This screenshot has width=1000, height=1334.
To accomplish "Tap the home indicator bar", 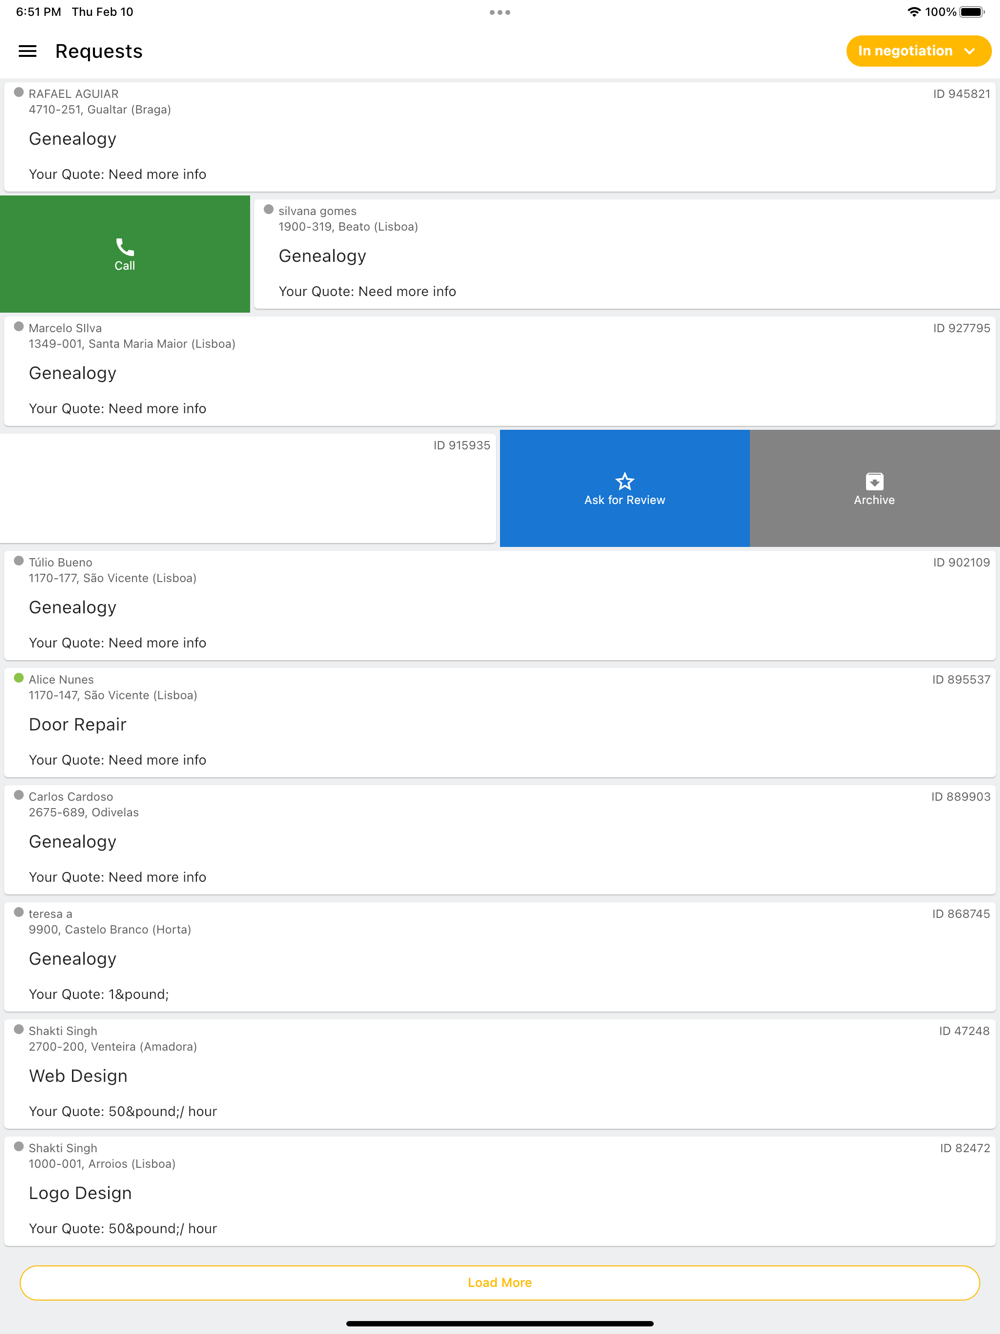I will coord(500,1323).
